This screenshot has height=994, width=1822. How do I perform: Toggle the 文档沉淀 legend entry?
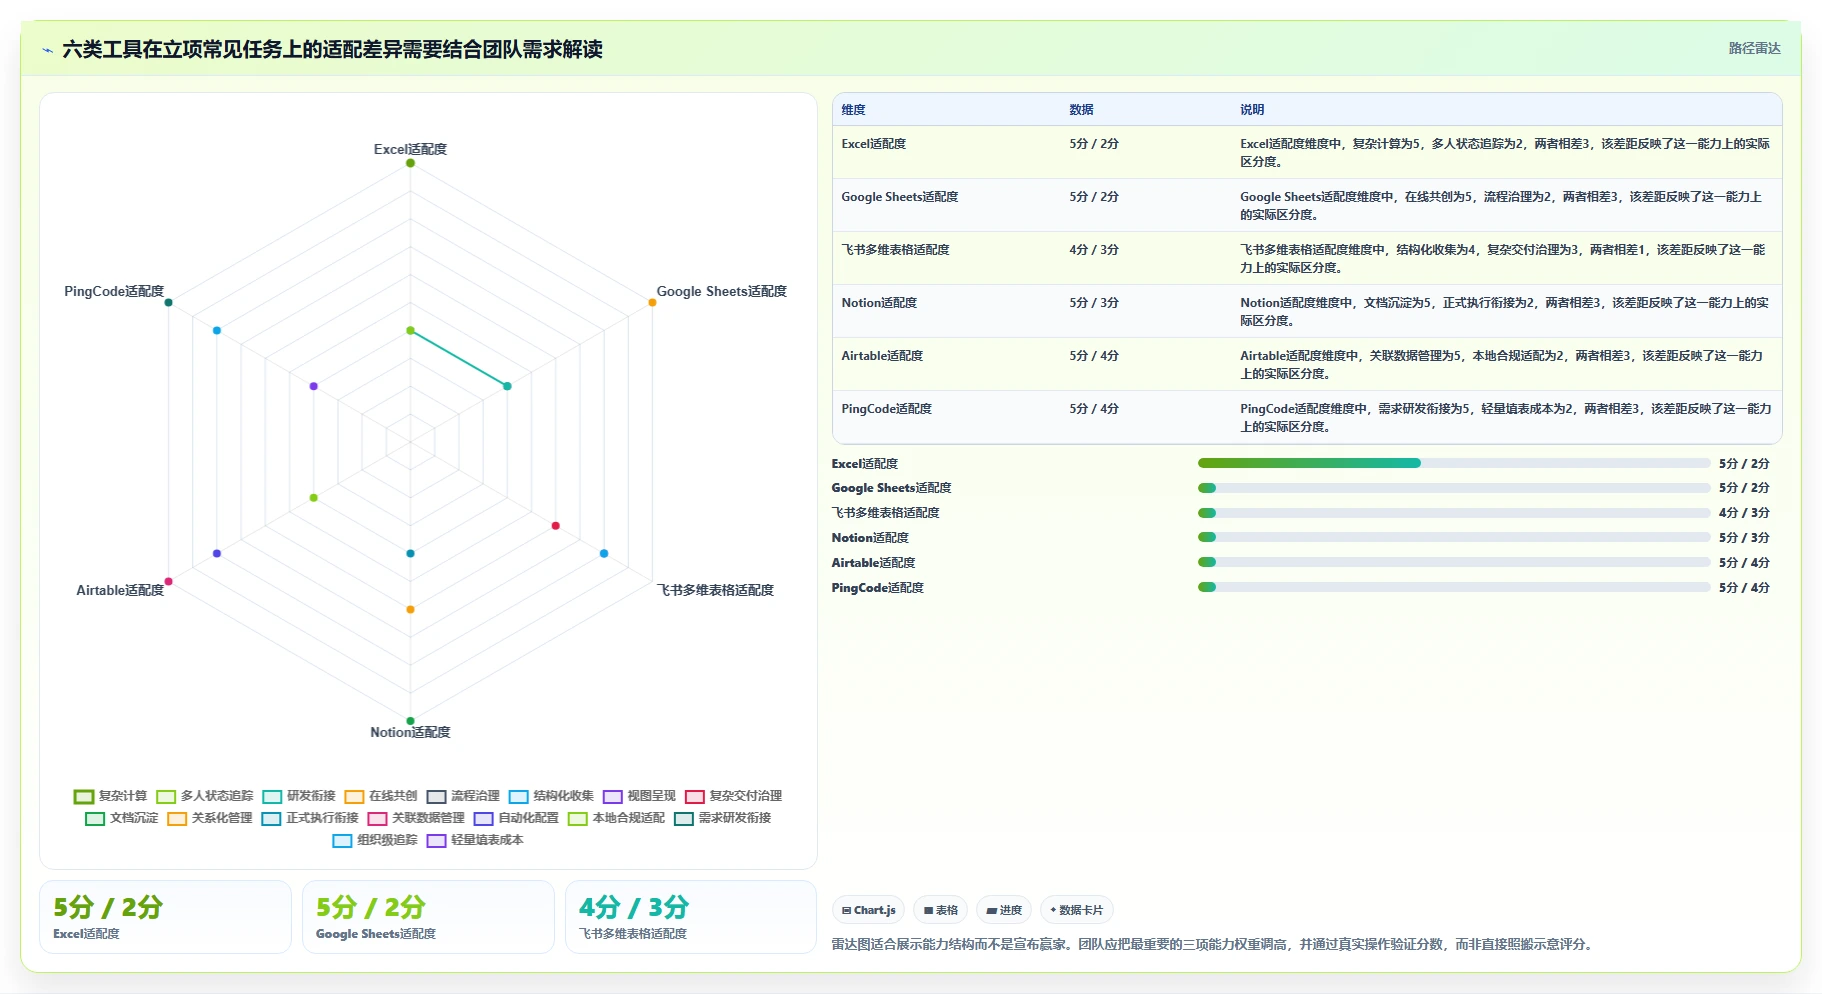point(122,818)
